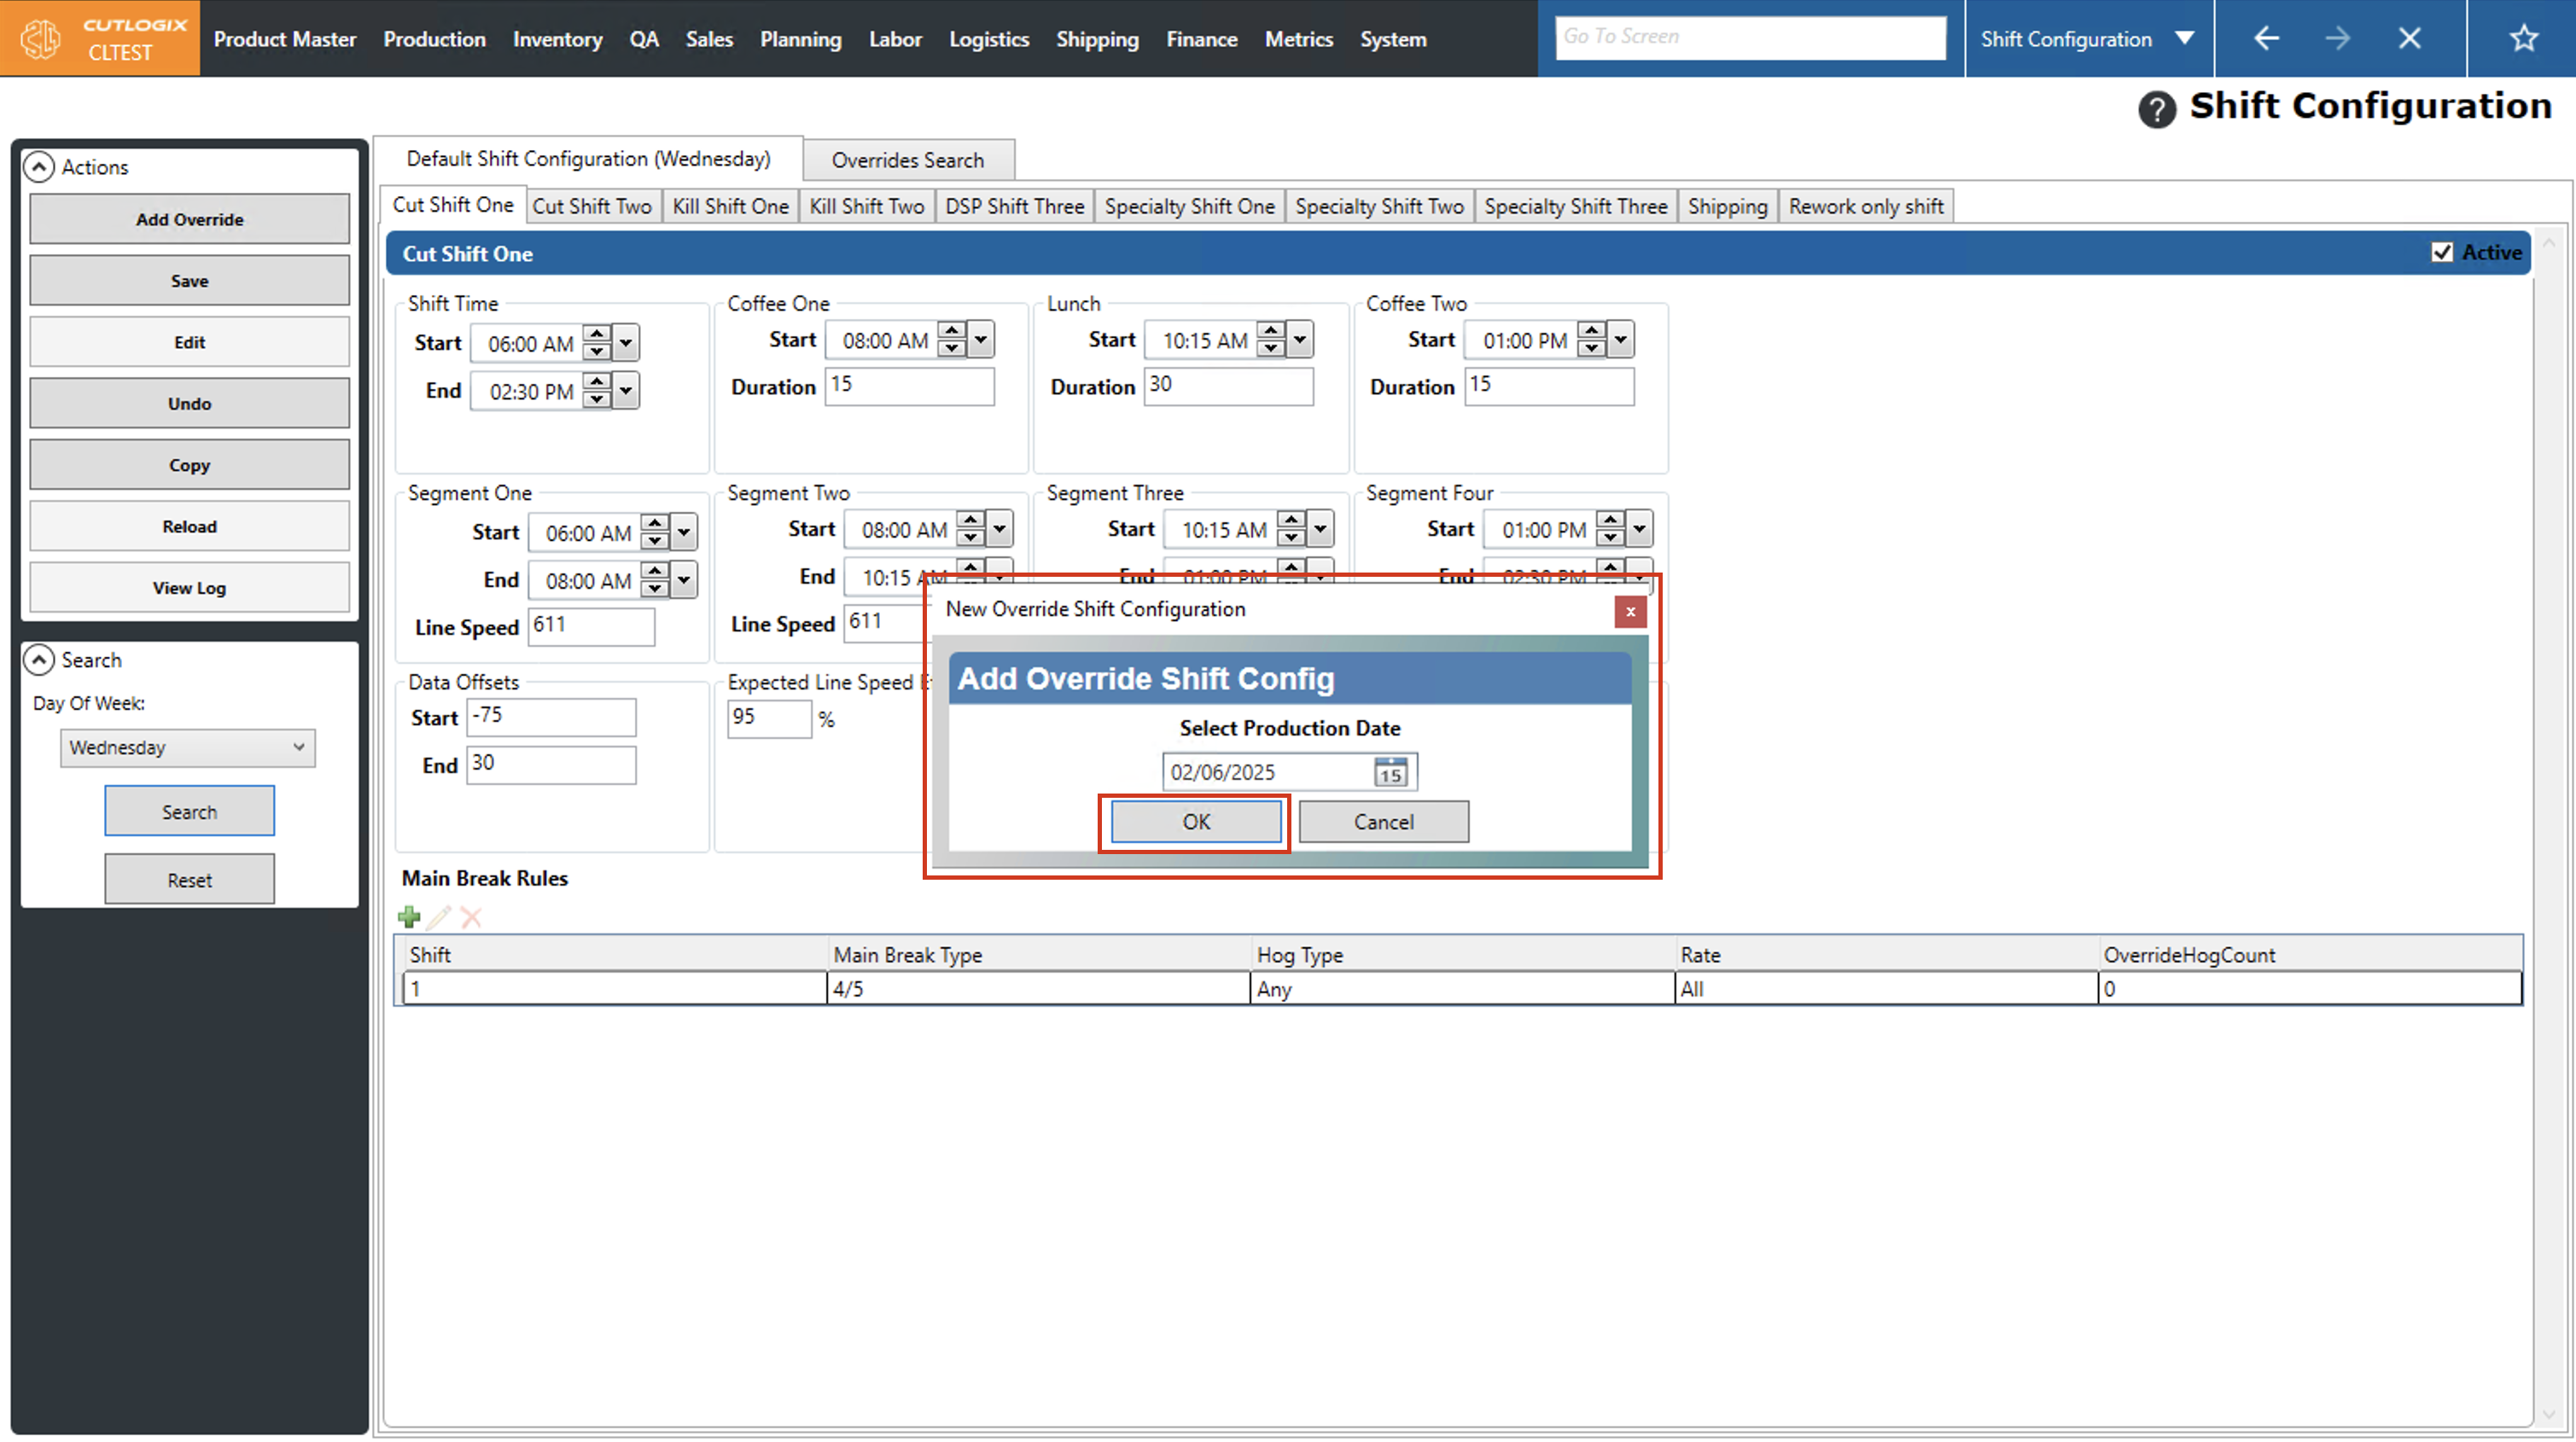Click the help question mark icon
The width and height of the screenshot is (2576, 1442).
pyautogui.click(x=2156, y=109)
